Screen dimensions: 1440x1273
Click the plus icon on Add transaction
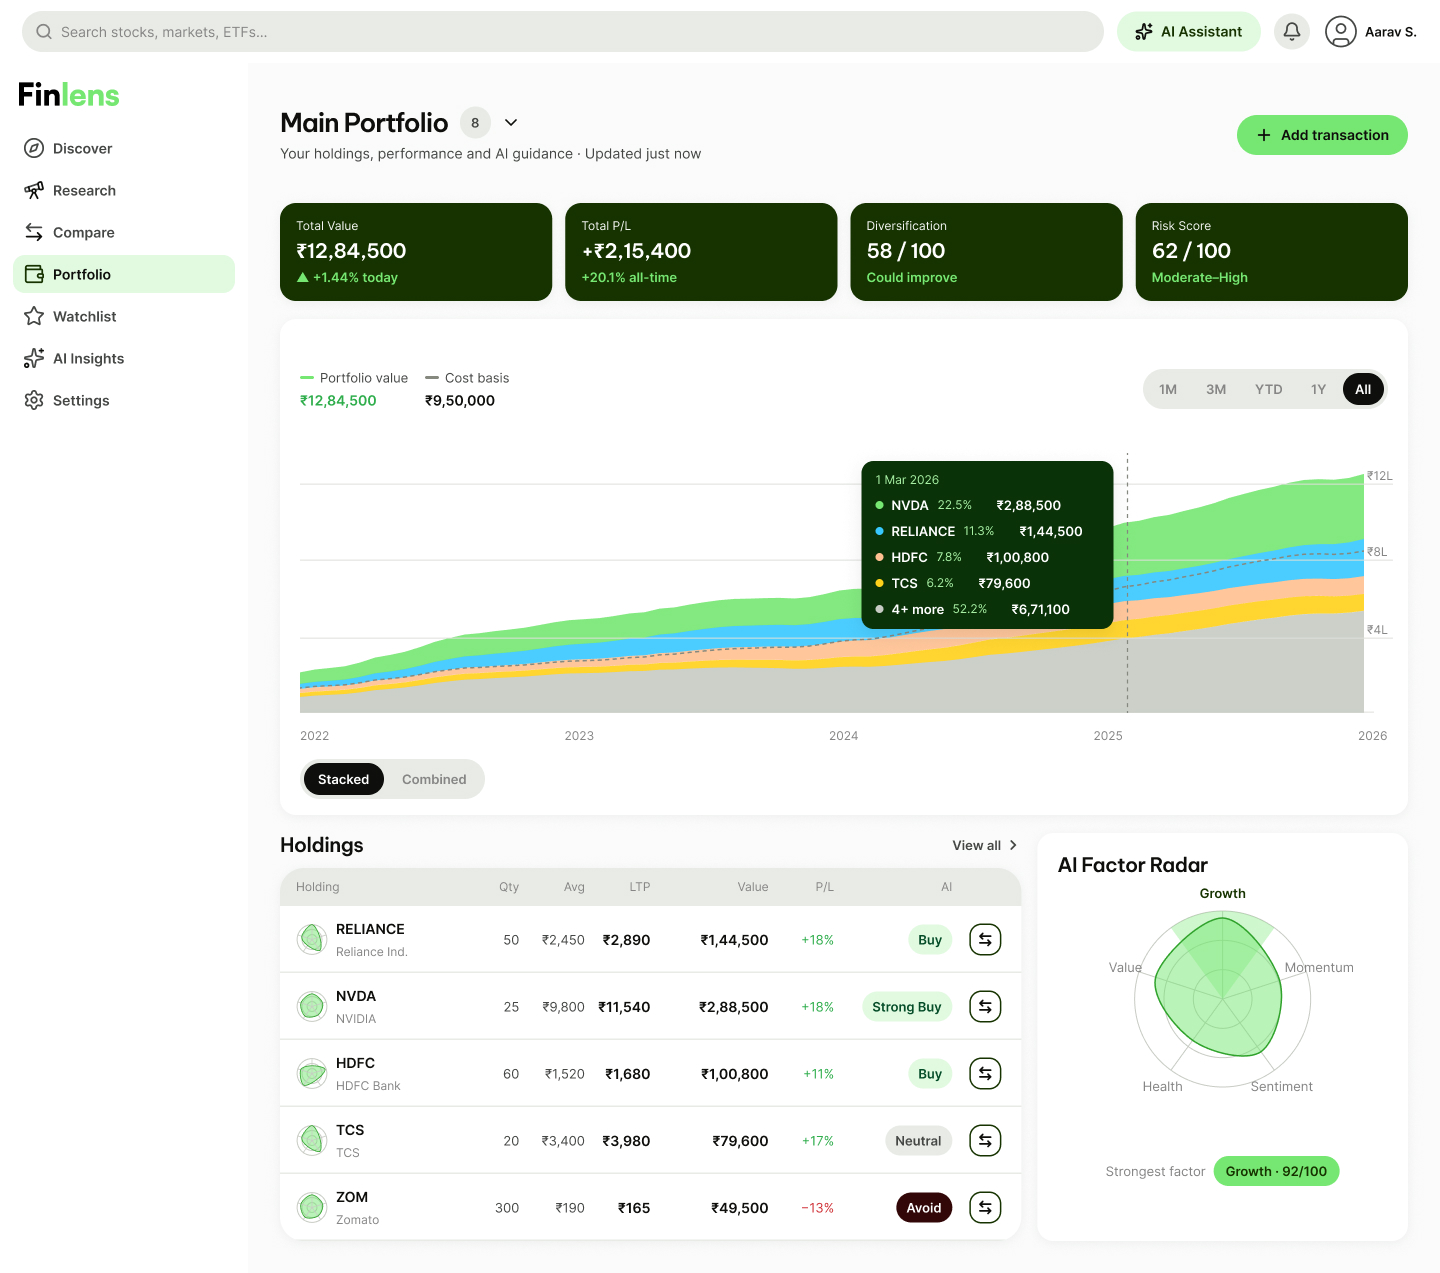coord(1264,135)
